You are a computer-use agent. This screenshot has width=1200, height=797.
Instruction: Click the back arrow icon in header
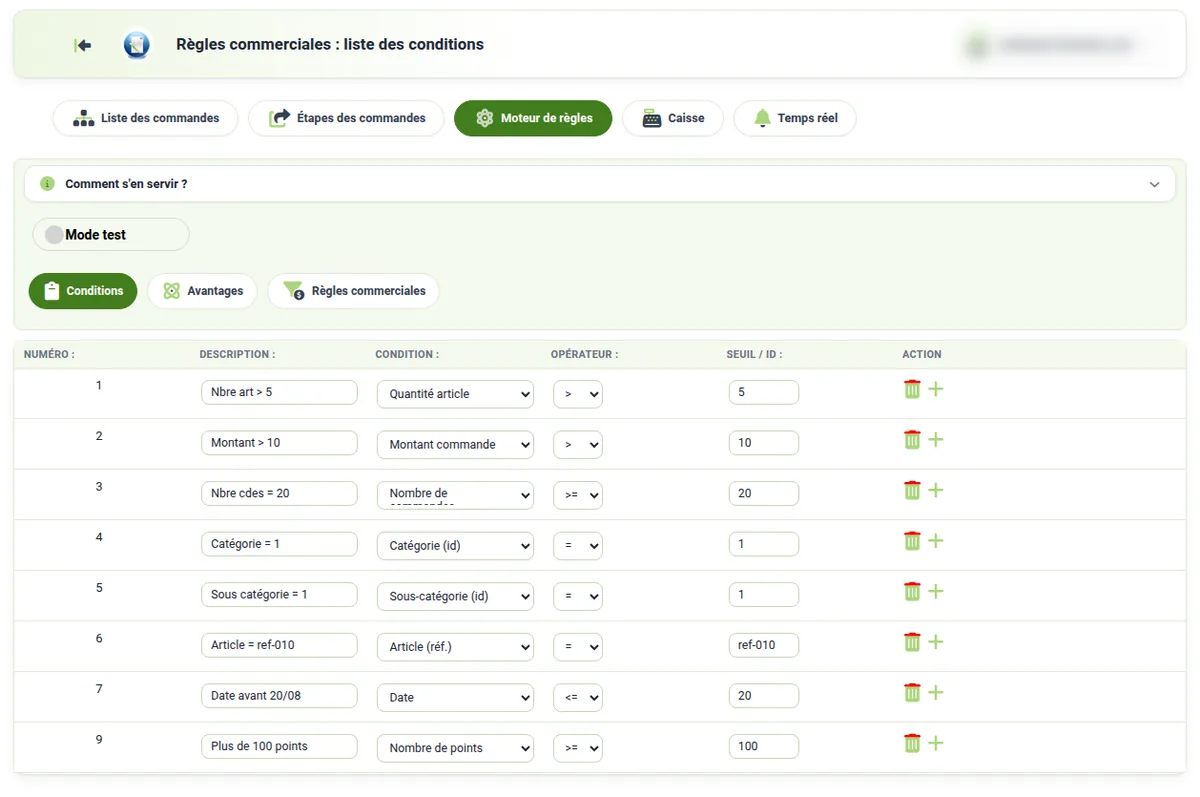83,45
